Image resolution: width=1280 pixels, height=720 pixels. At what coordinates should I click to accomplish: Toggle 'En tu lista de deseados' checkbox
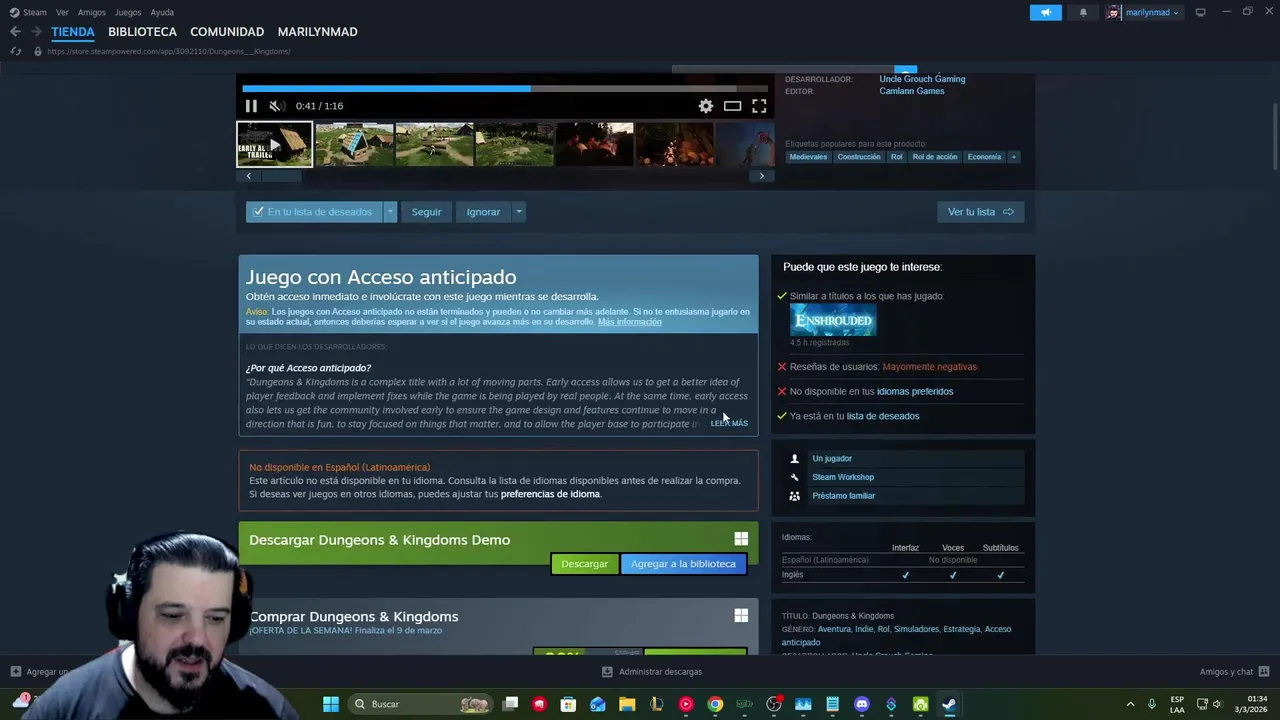pyautogui.click(x=258, y=212)
